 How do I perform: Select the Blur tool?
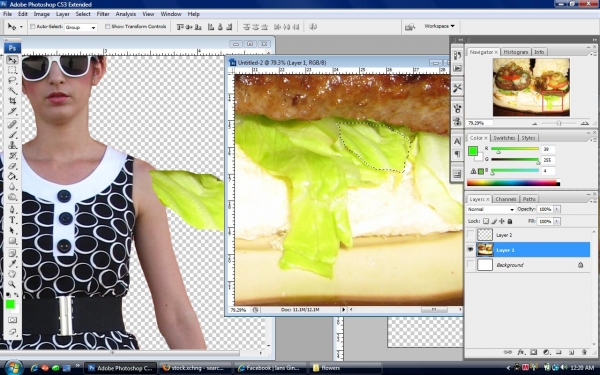12,186
